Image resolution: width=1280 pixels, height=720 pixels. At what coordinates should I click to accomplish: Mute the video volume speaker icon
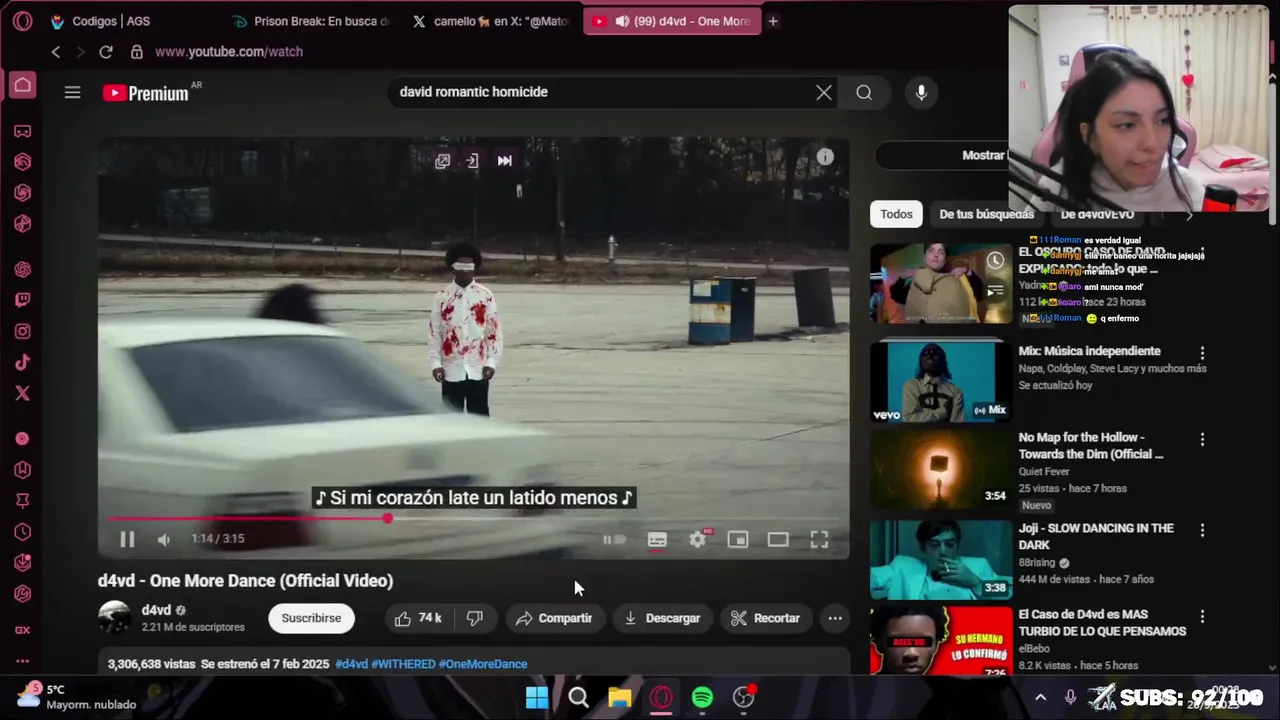(x=163, y=539)
